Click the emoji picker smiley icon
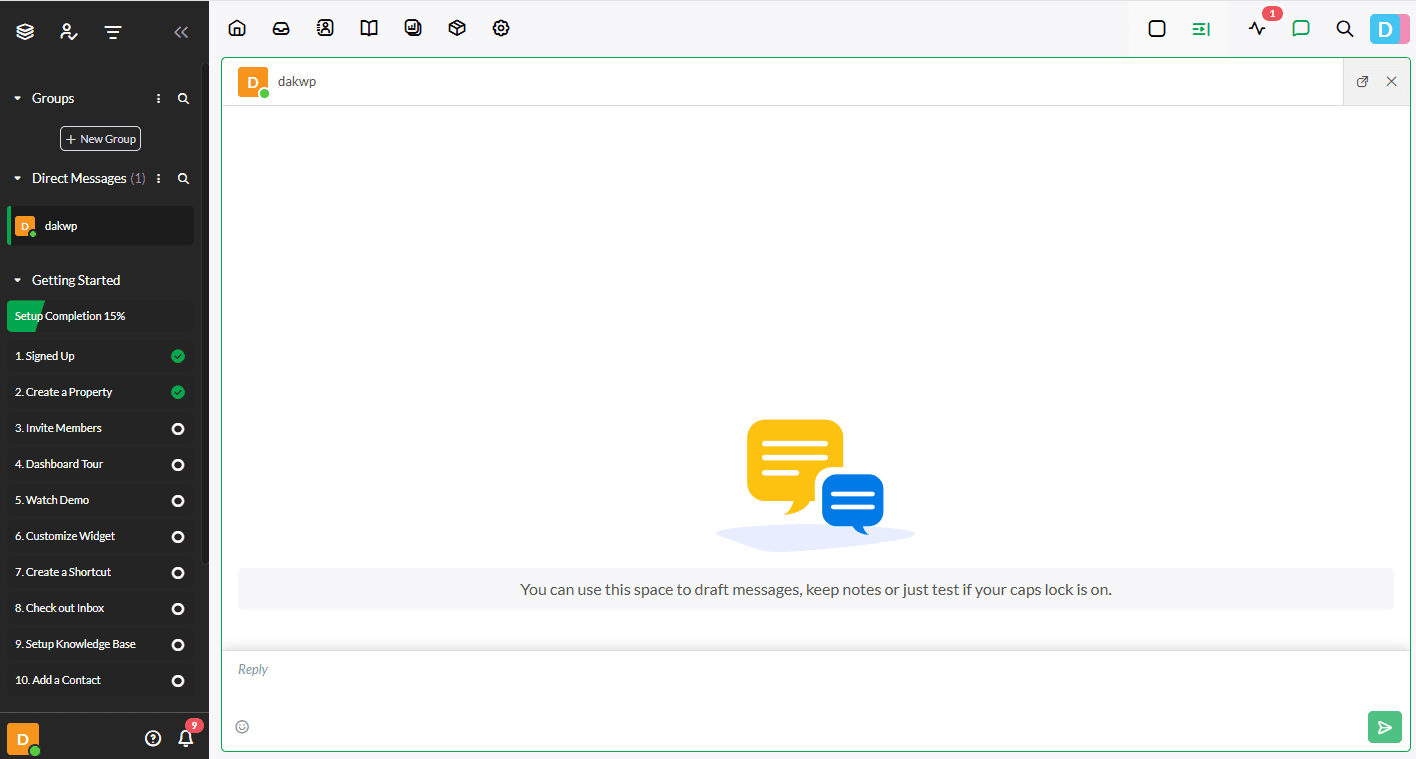Image resolution: width=1416 pixels, height=759 pixels. coord(242,727)
